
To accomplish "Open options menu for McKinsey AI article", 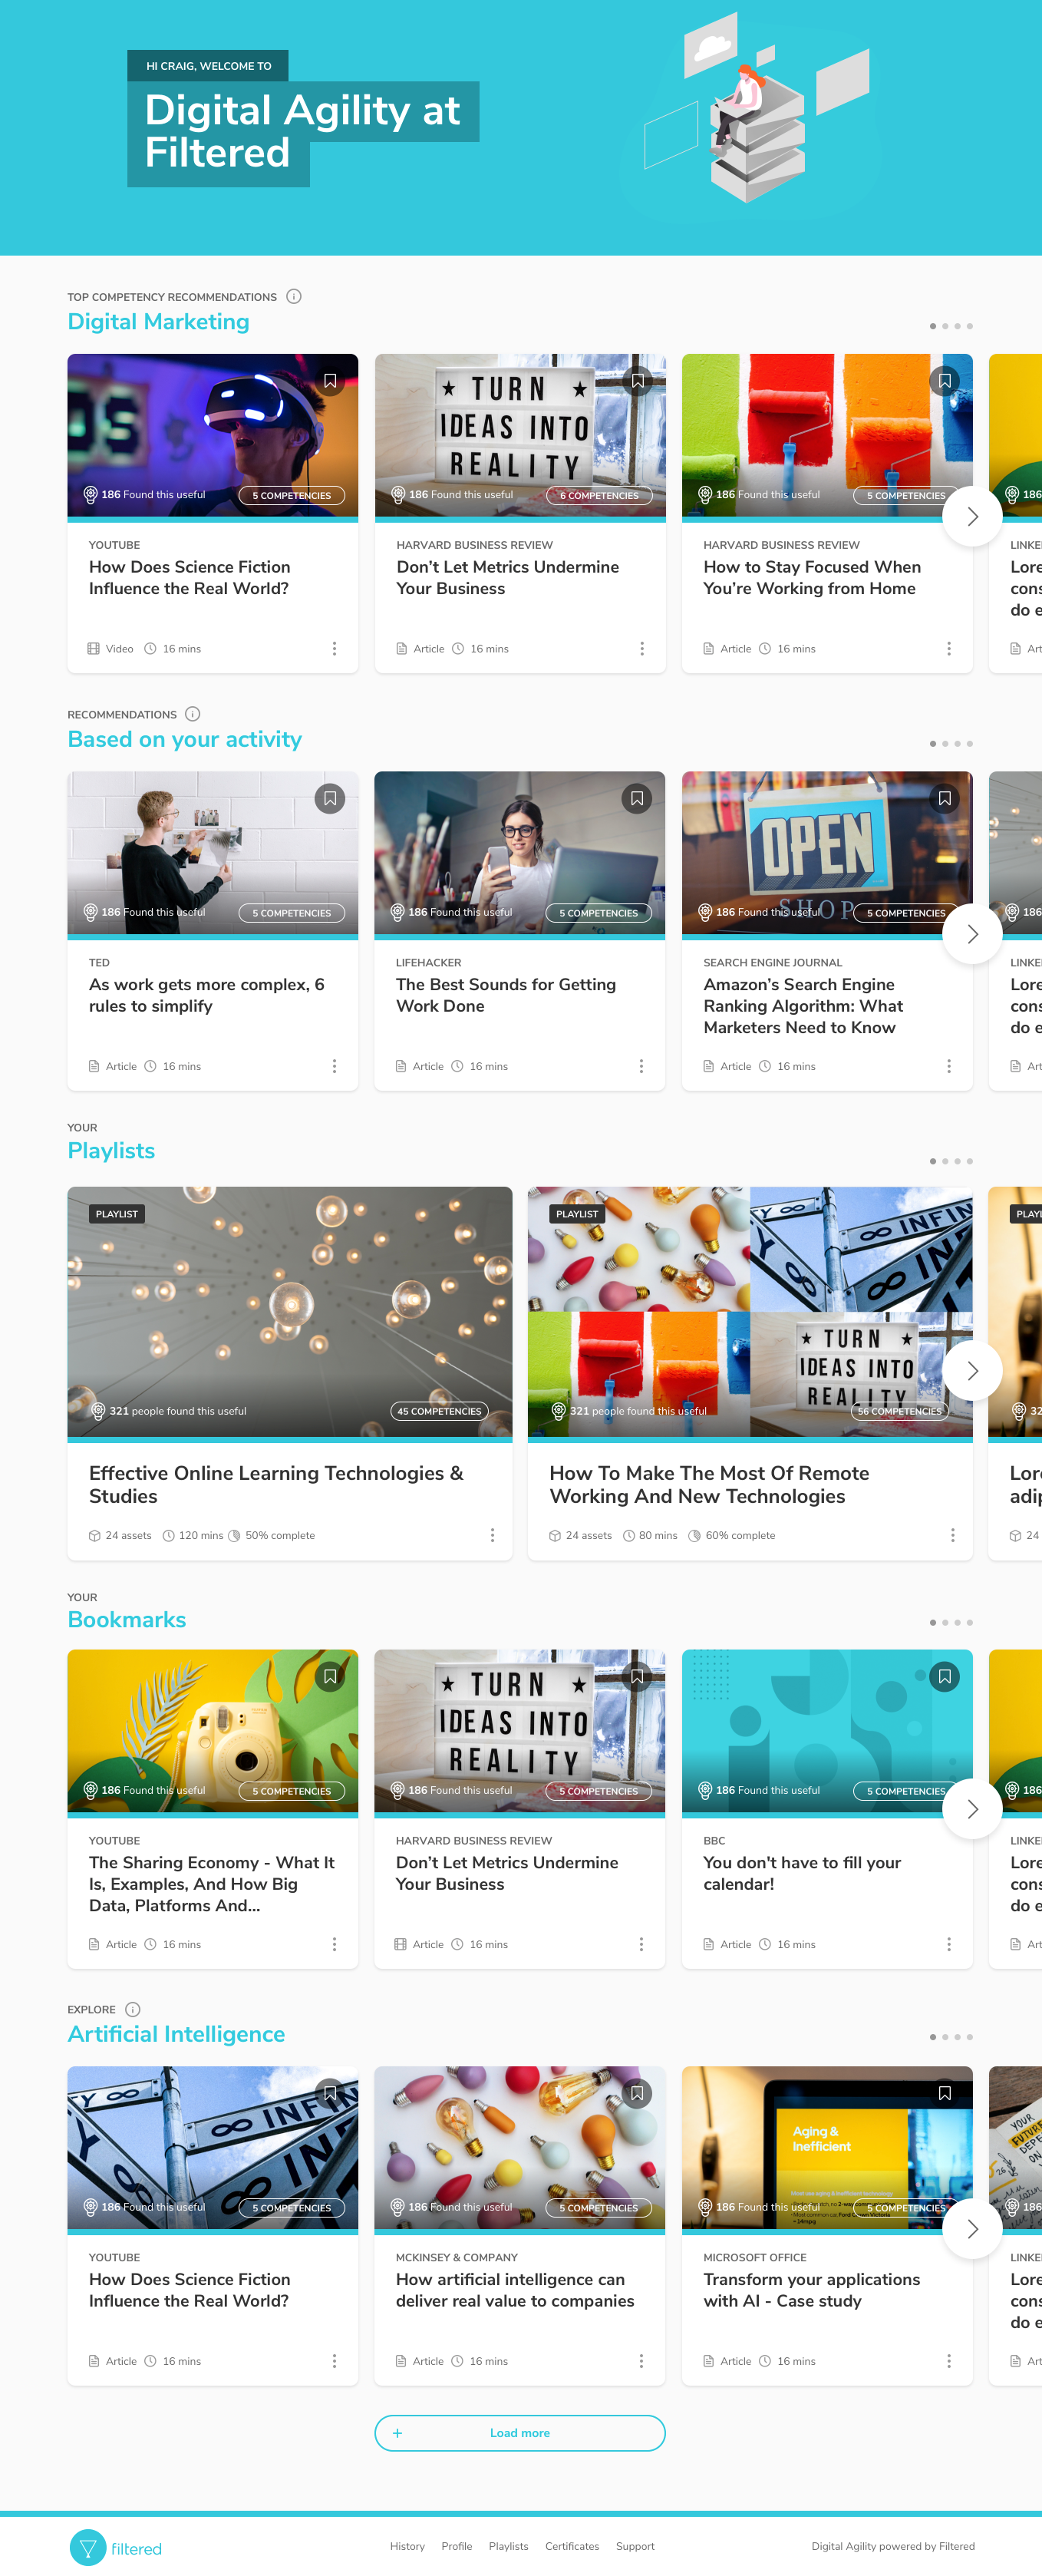I will click(641, 2361).
